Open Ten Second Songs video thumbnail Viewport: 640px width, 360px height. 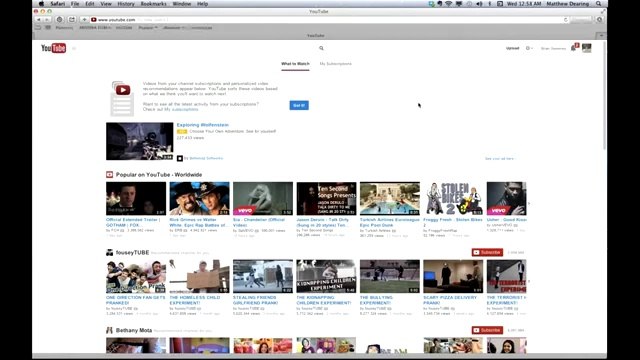(x=326, y=198)
